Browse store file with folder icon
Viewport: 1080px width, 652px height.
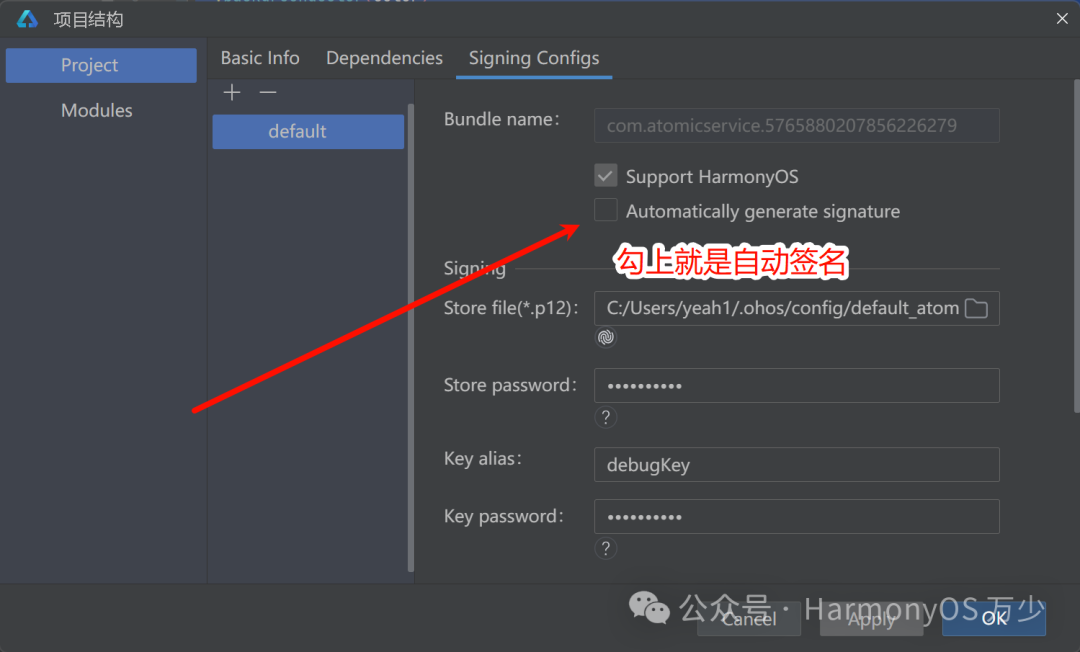[x=976, y=308]
